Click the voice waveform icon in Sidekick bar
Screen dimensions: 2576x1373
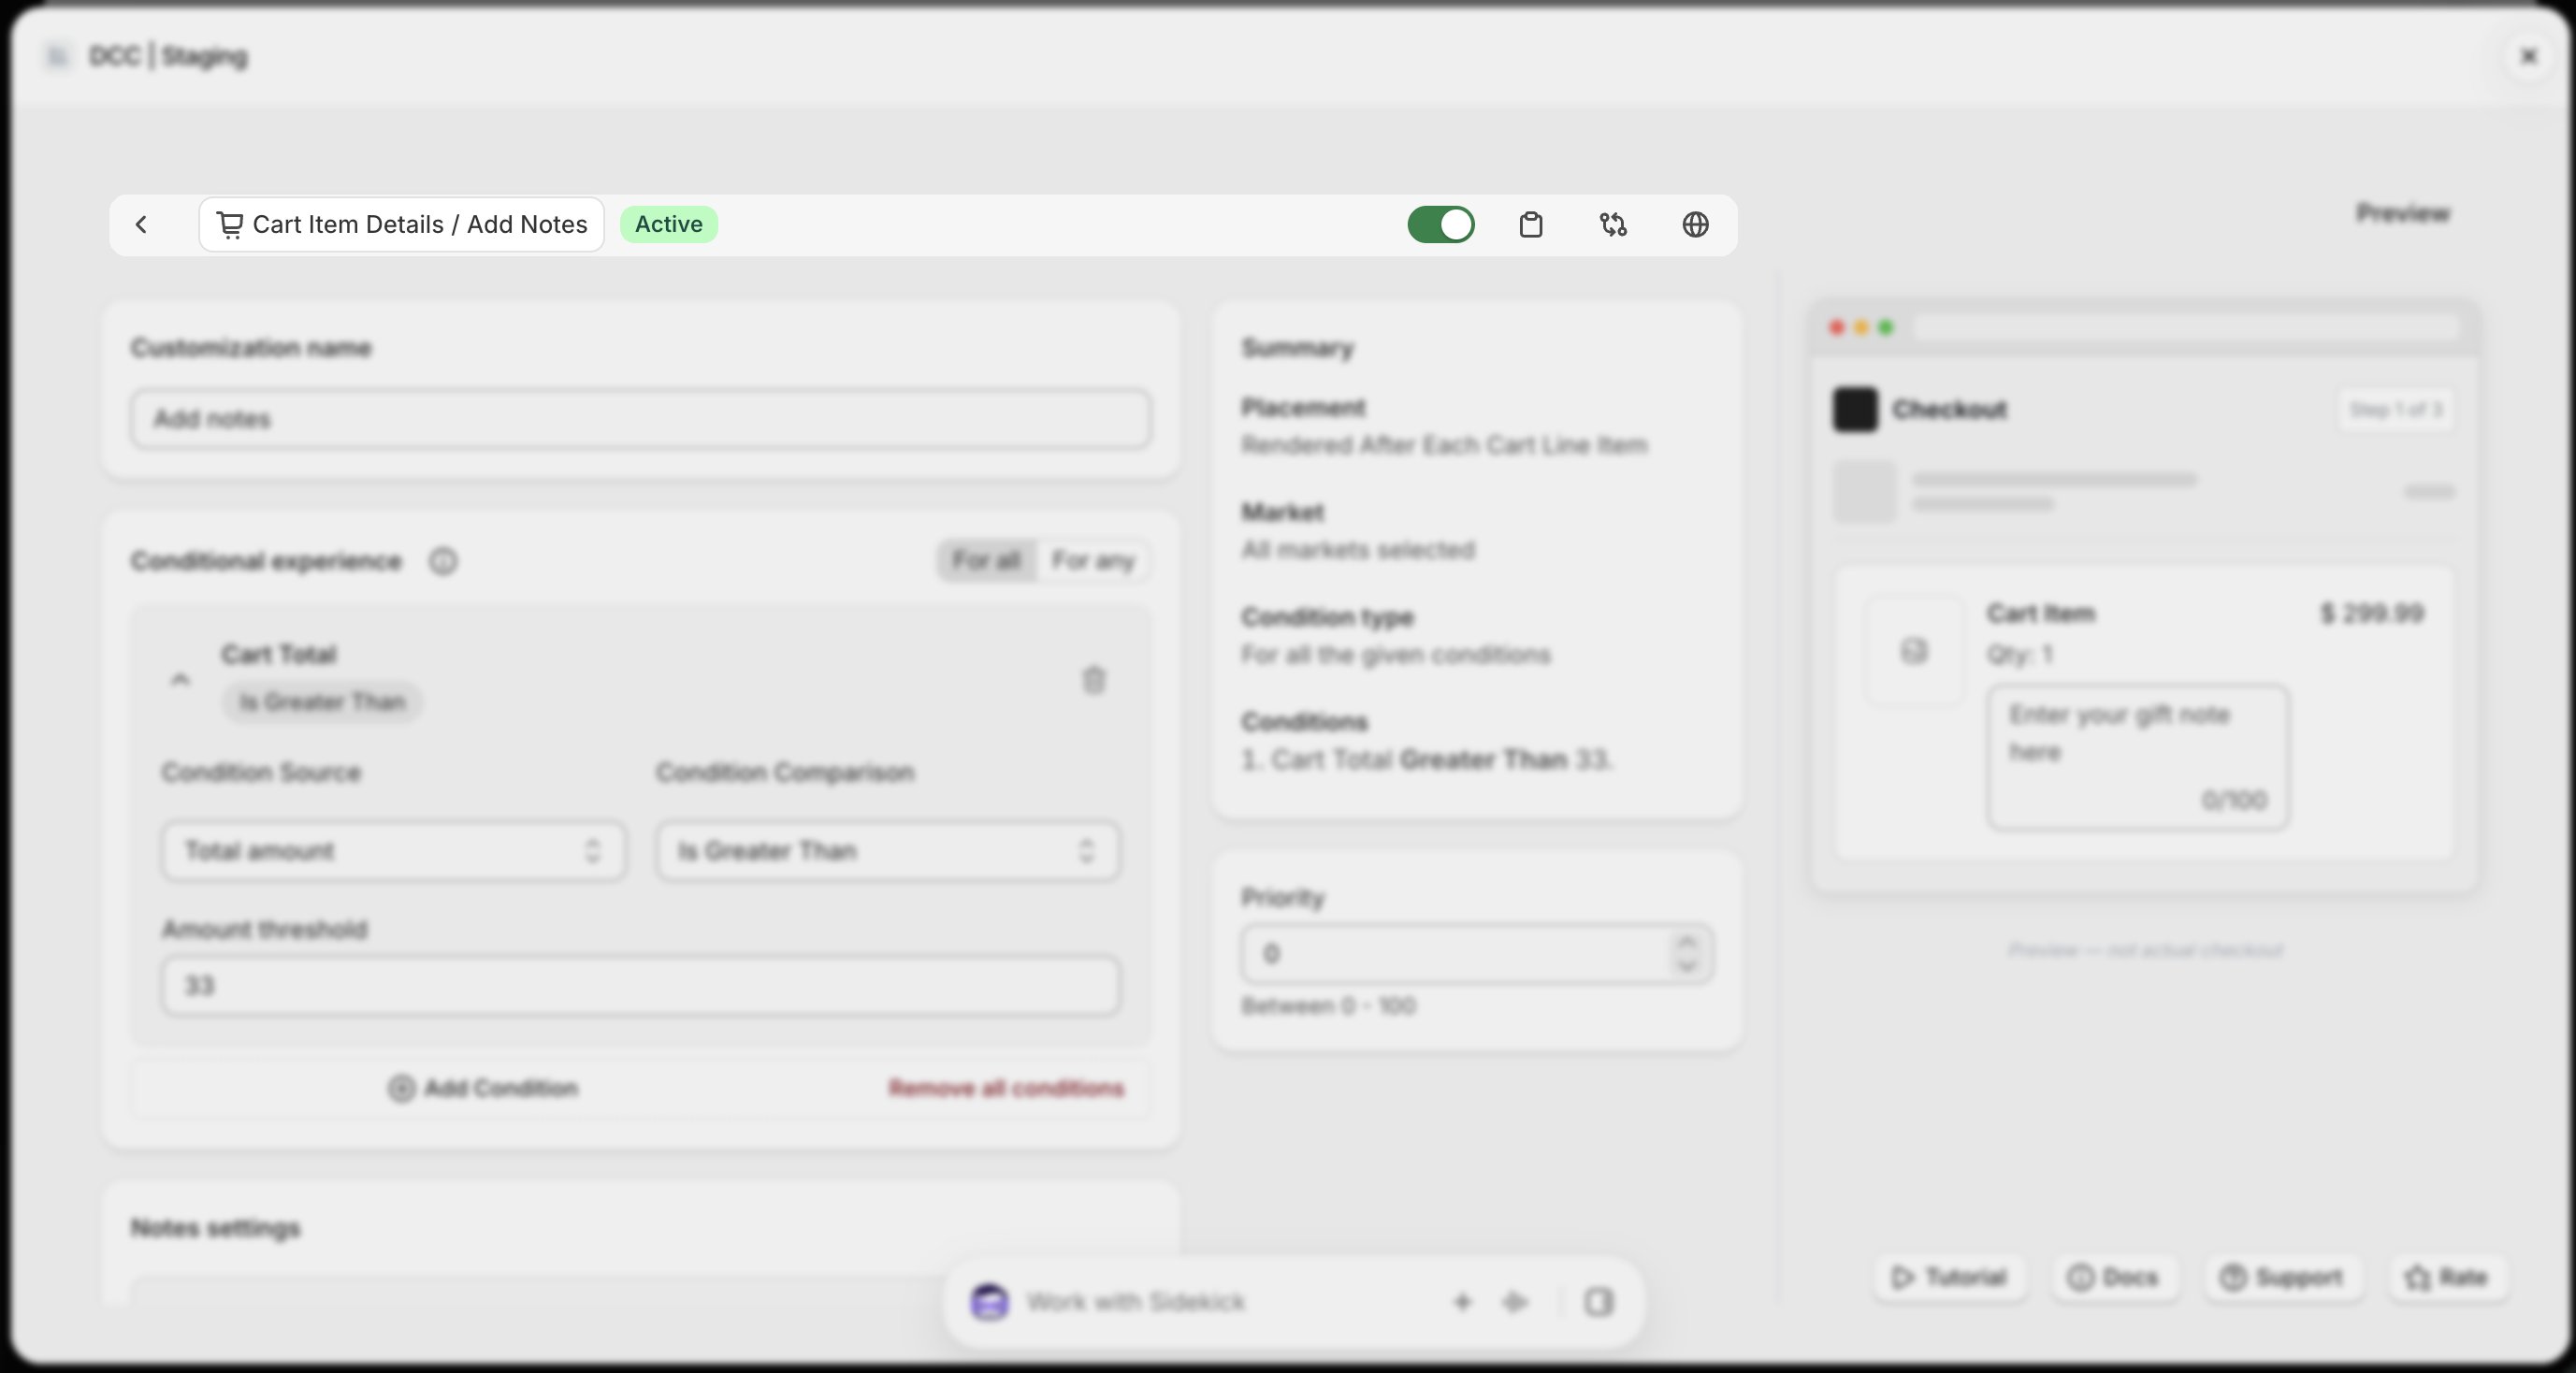coord(1516,1302)
